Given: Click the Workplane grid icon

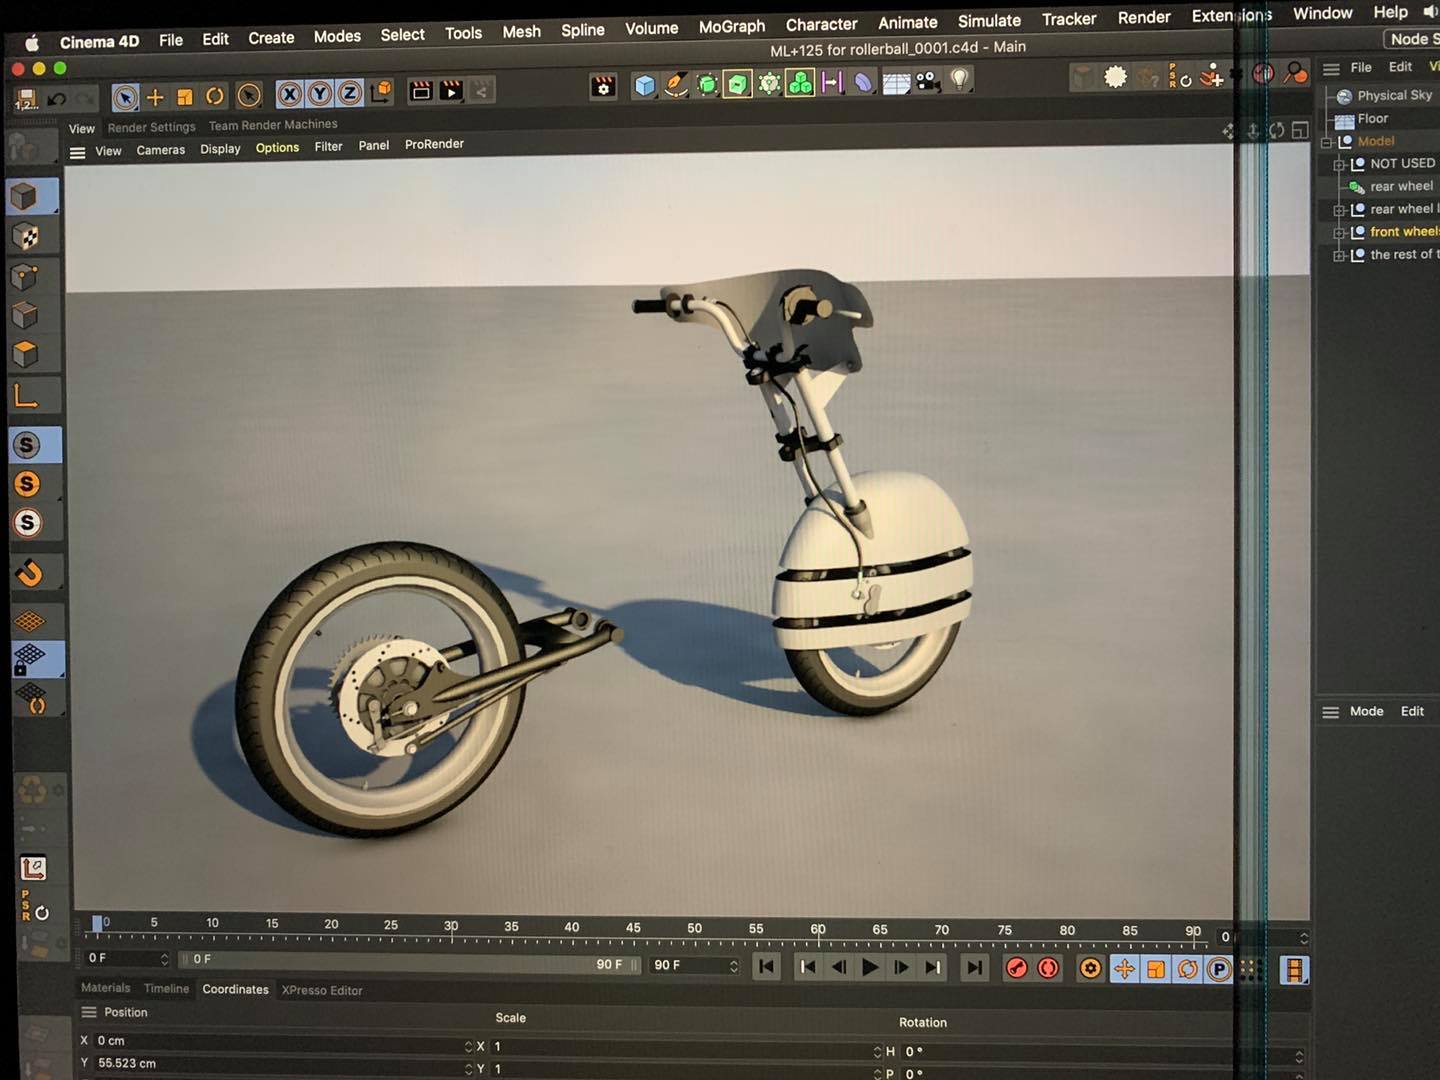Looking at the screenshot, I should (x=30, y=621).
